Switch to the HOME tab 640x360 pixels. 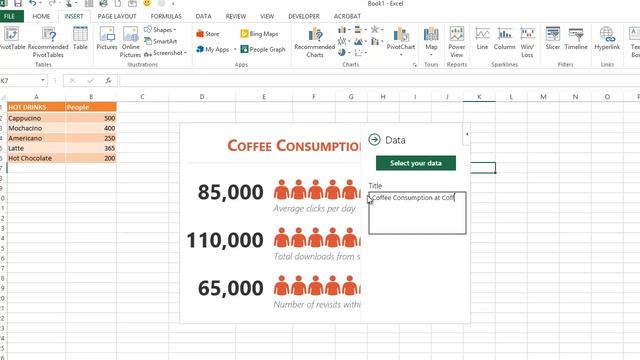(x=41, y=16)
